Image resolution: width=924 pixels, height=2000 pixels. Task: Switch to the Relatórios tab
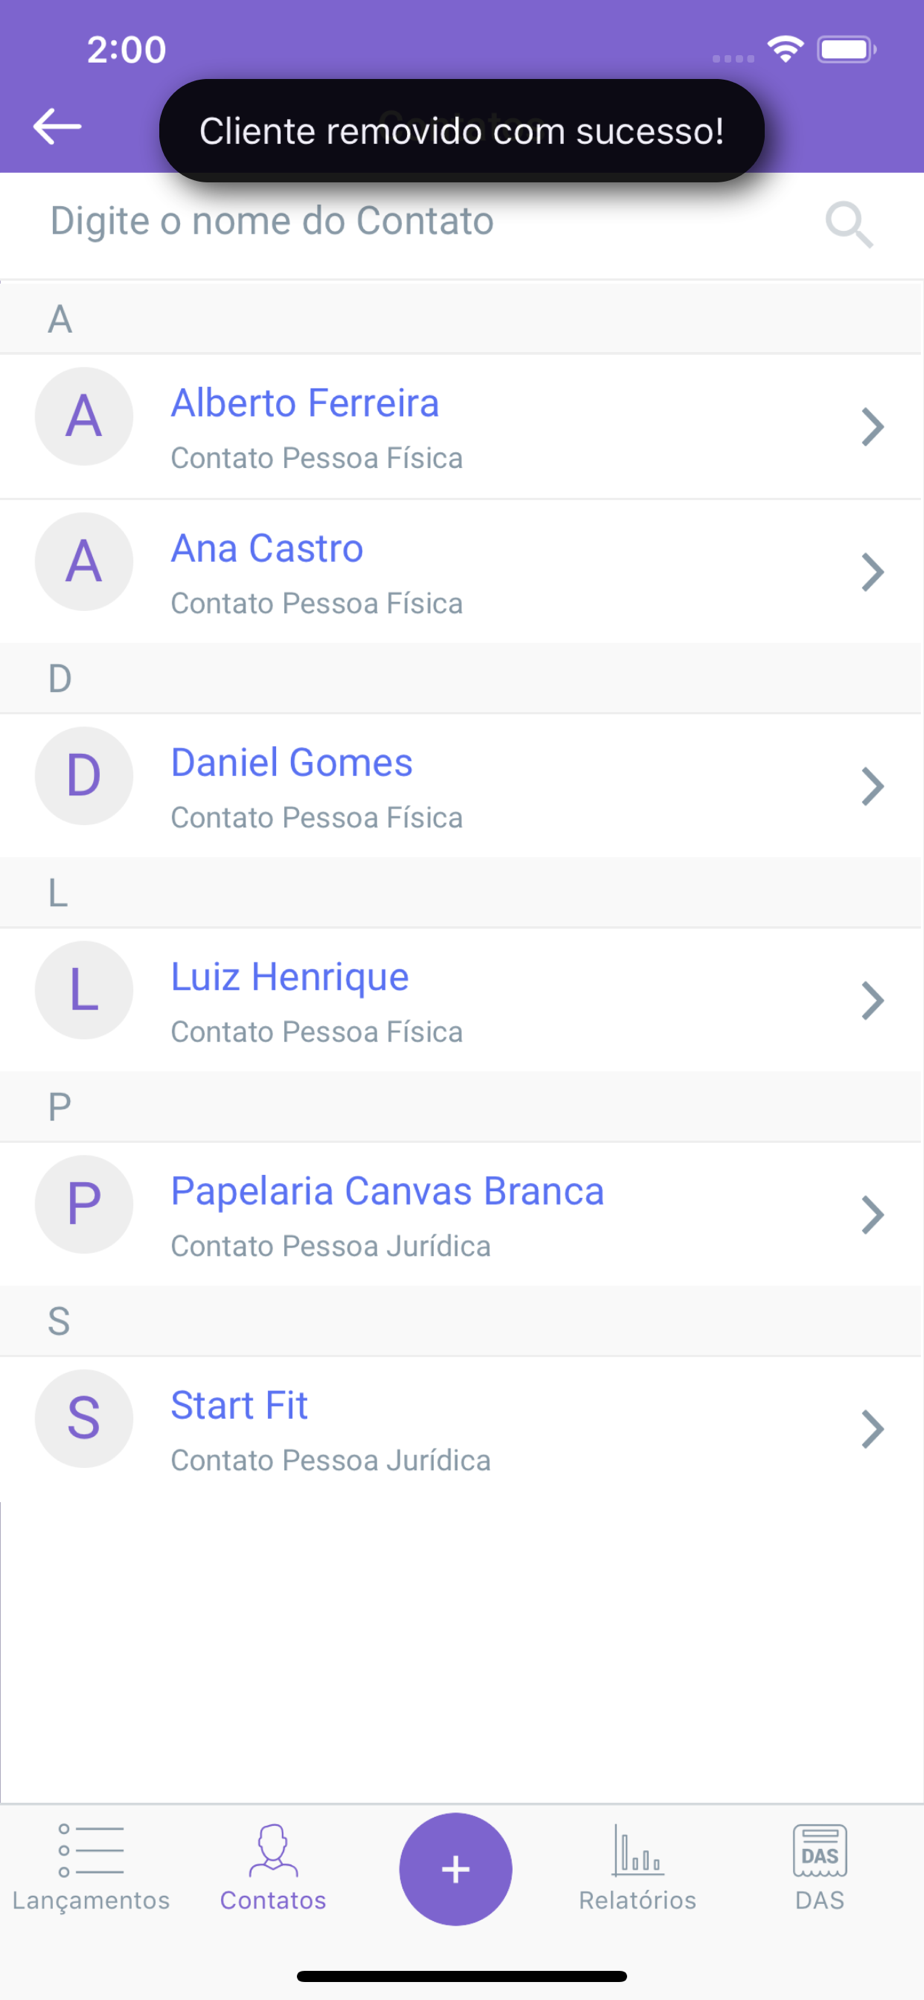click(x=637, y=1868)
